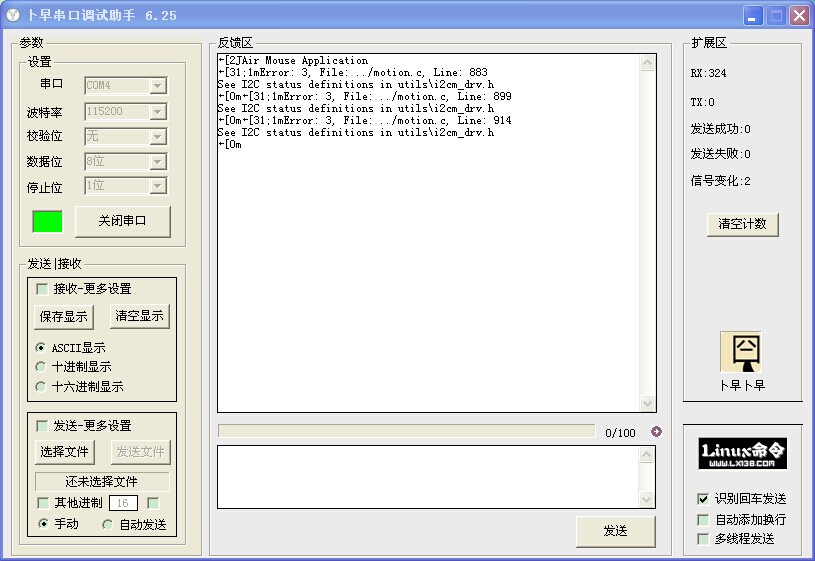Click 清空计数 button
Viewport: 815px width, 561px height.
[742, 224]
